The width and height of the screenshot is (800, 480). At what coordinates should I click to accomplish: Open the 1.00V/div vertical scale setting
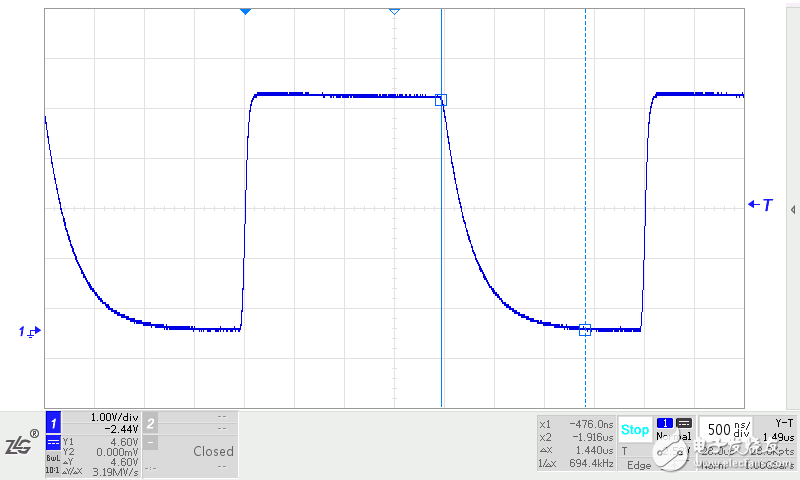point(110,417)
